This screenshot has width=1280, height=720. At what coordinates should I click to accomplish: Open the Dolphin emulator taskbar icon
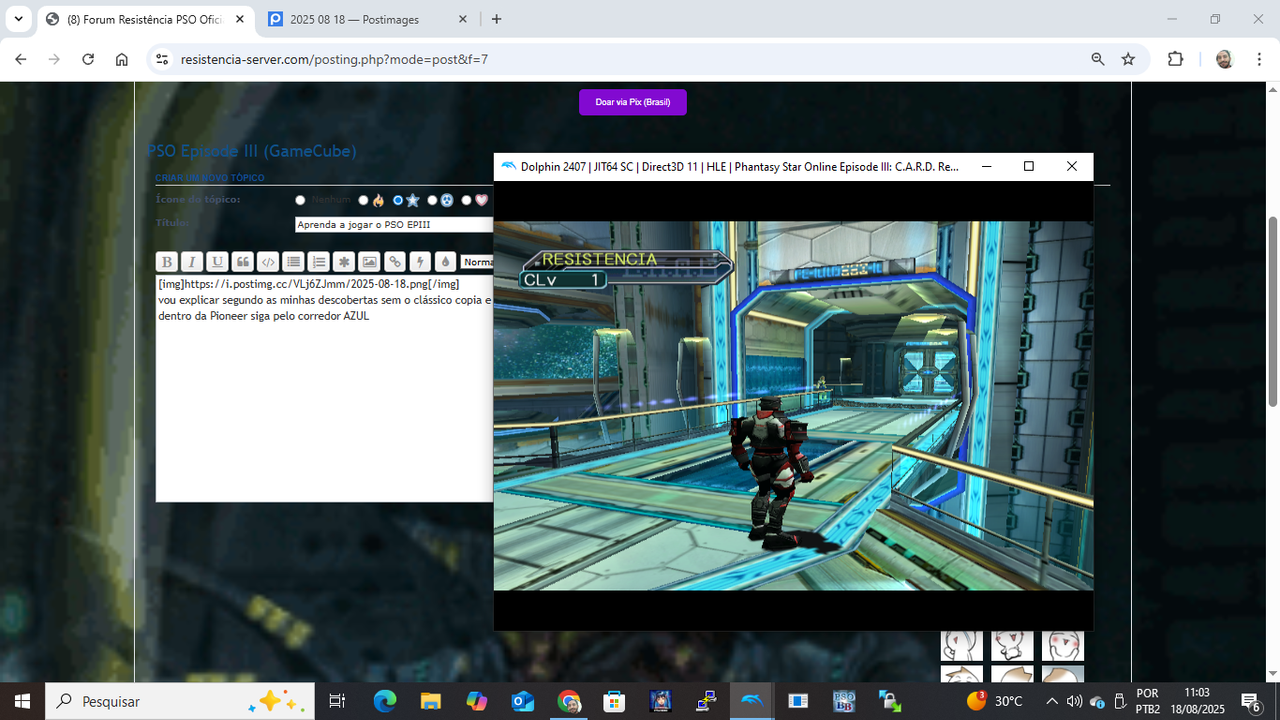coord(752,701)
